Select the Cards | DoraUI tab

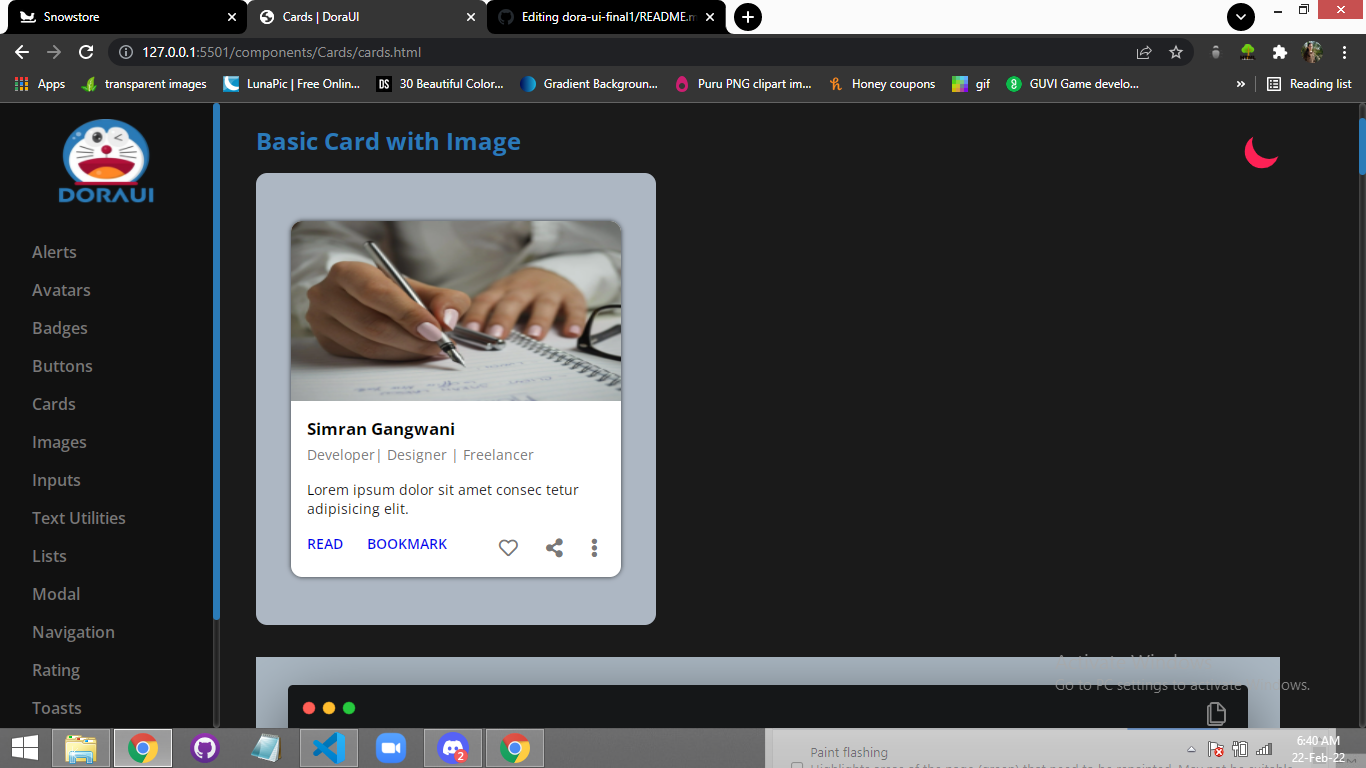pyautogui.click(x=367, y=17)
